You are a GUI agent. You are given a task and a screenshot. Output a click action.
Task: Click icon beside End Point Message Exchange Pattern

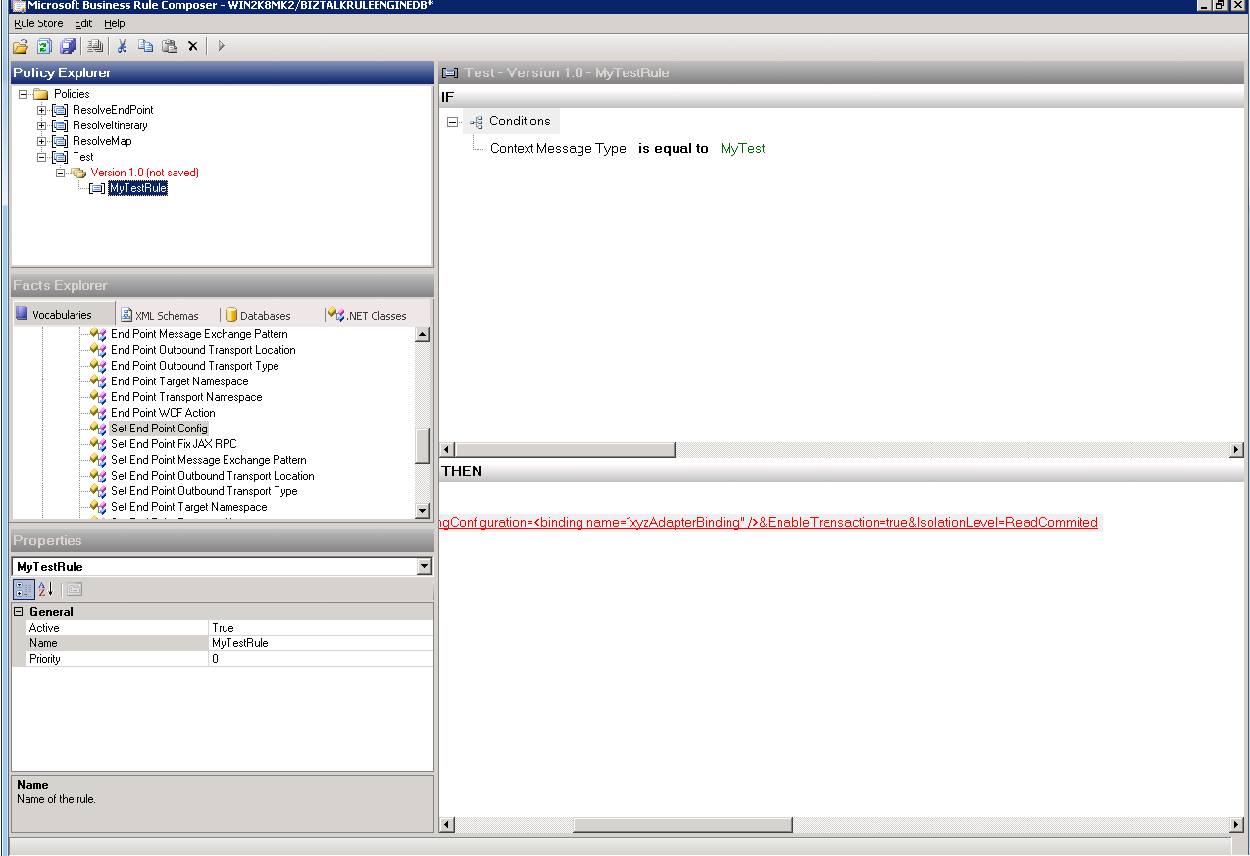[x=98, y=334]
